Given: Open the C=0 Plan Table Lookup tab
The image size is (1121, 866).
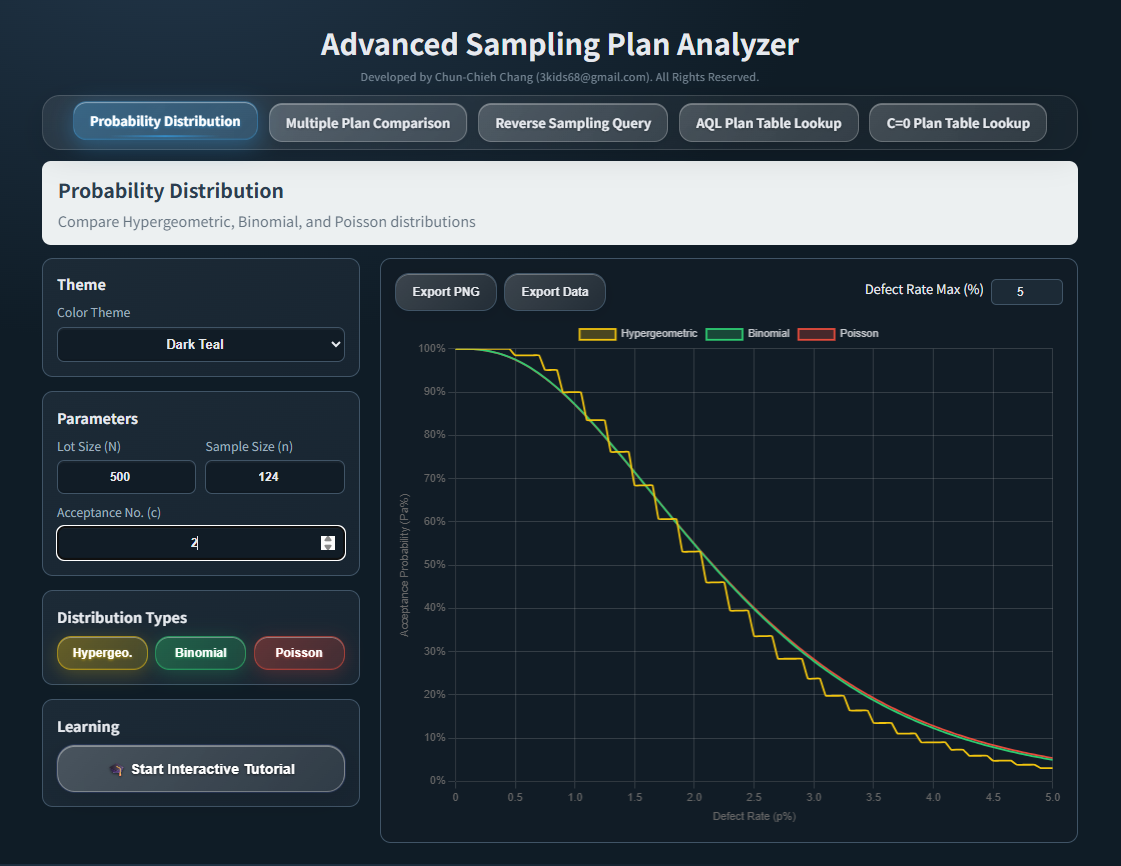Looking at the screenshot, I should point(957,122).
